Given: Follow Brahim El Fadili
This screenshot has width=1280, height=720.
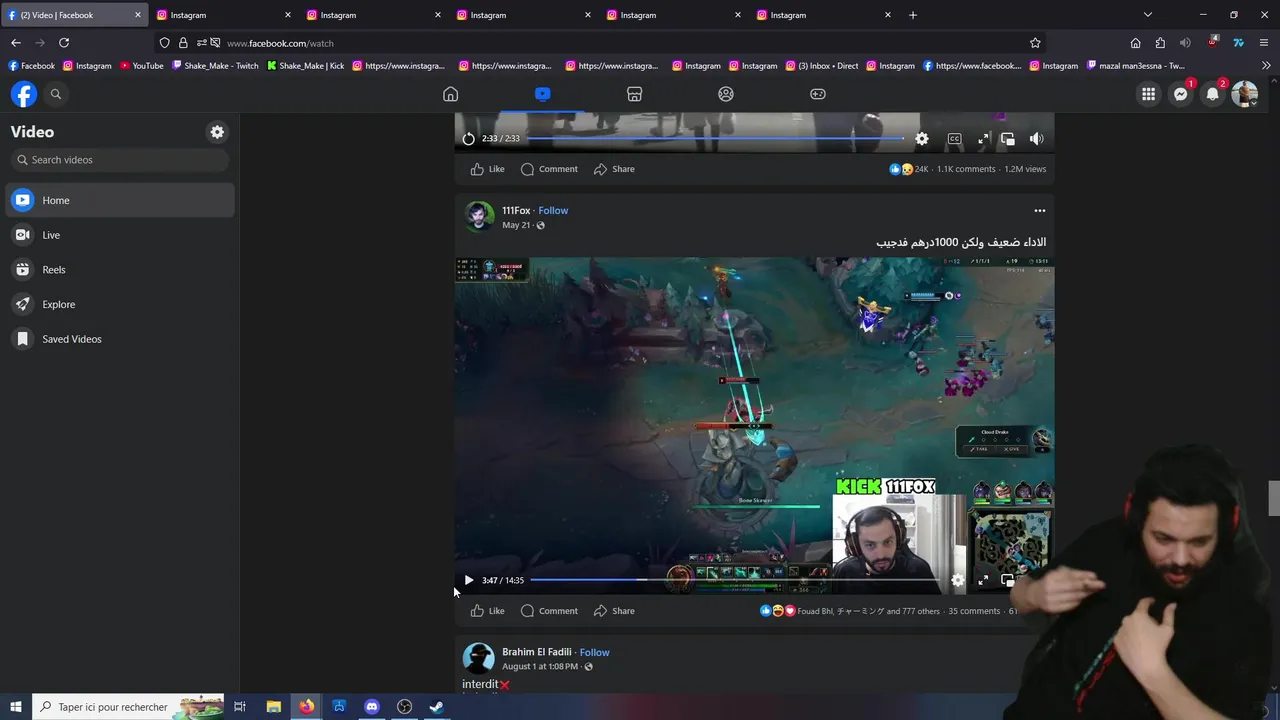Looking at the screenshot, I should (x=594, y=652).
